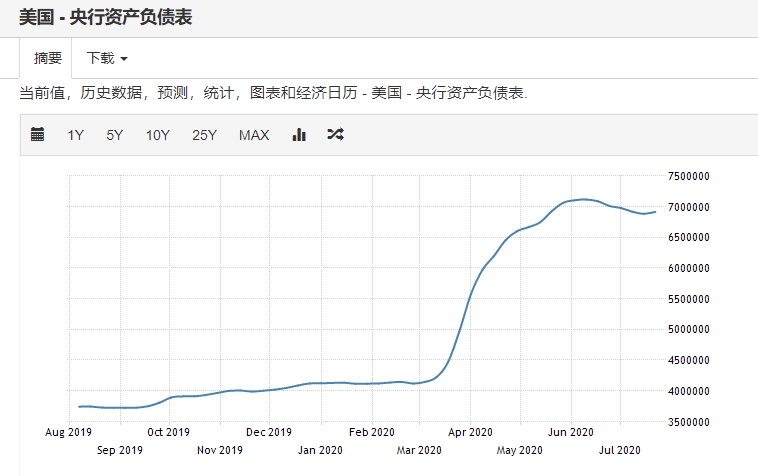Click the compare shuffle arrows icon
758x476 pixels.
[x=335, y=135]
